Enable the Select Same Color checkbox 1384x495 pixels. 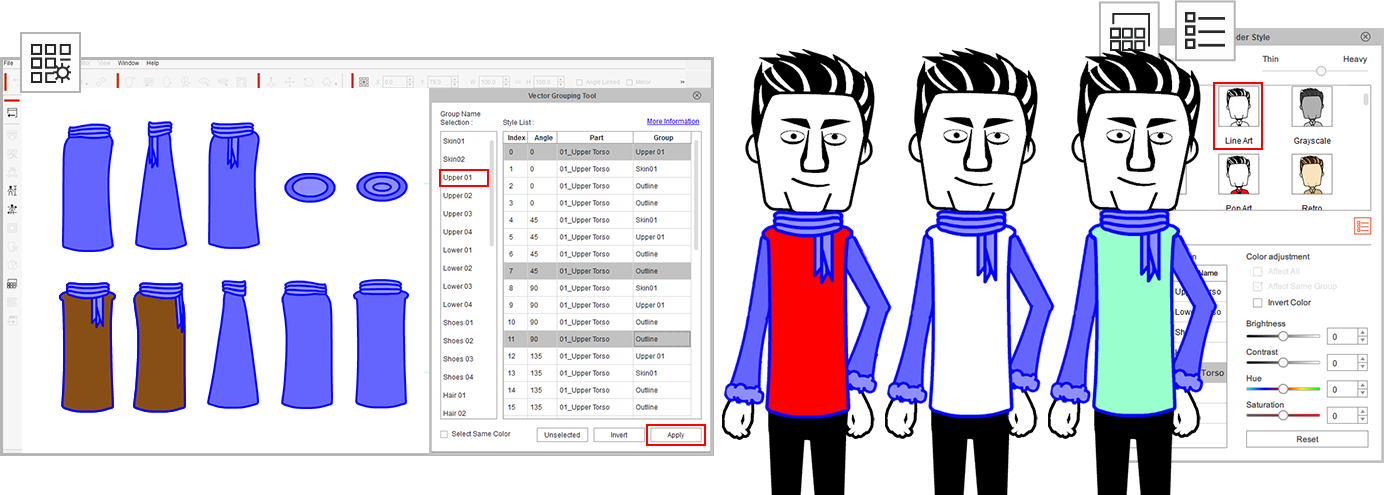(x=445, y=434)
